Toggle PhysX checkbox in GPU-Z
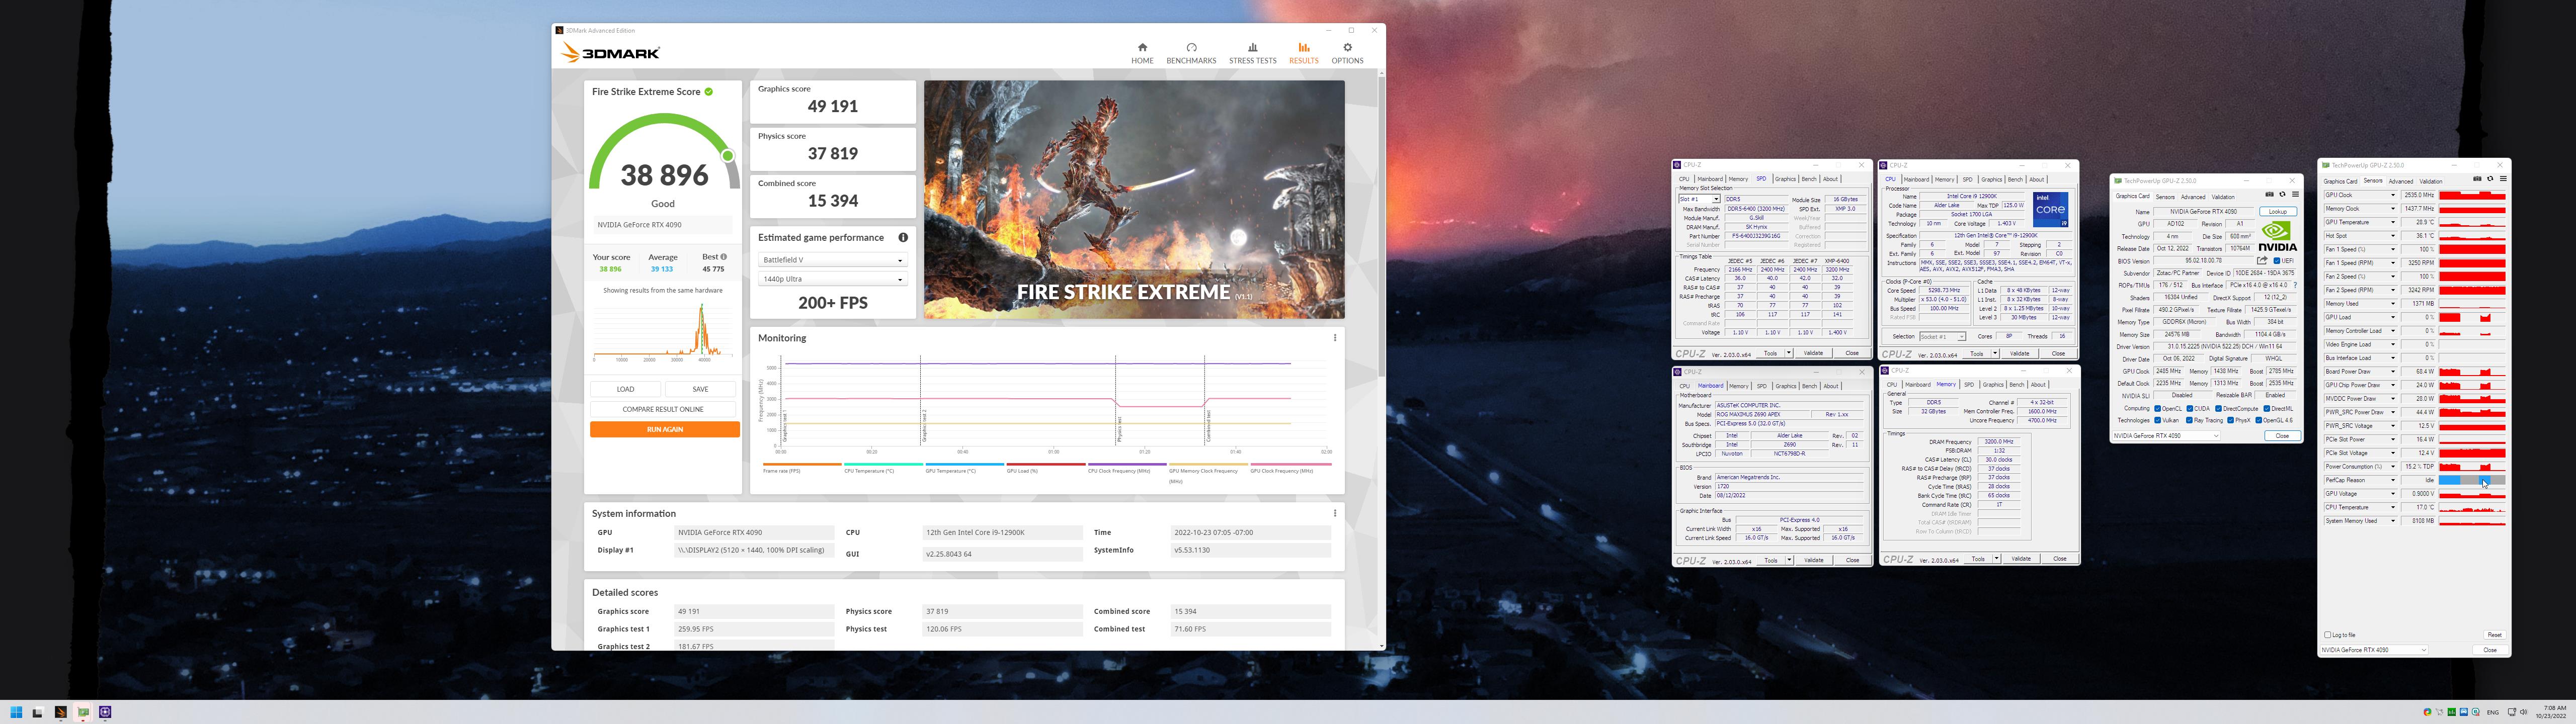This screenshot has width=2576, height=724. pos(2231,420)
